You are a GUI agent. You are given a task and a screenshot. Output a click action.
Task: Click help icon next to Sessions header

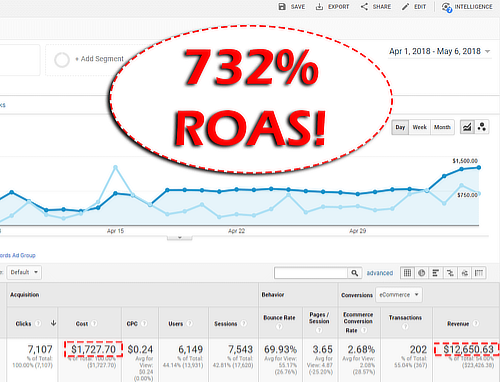[x=244, y=323]
